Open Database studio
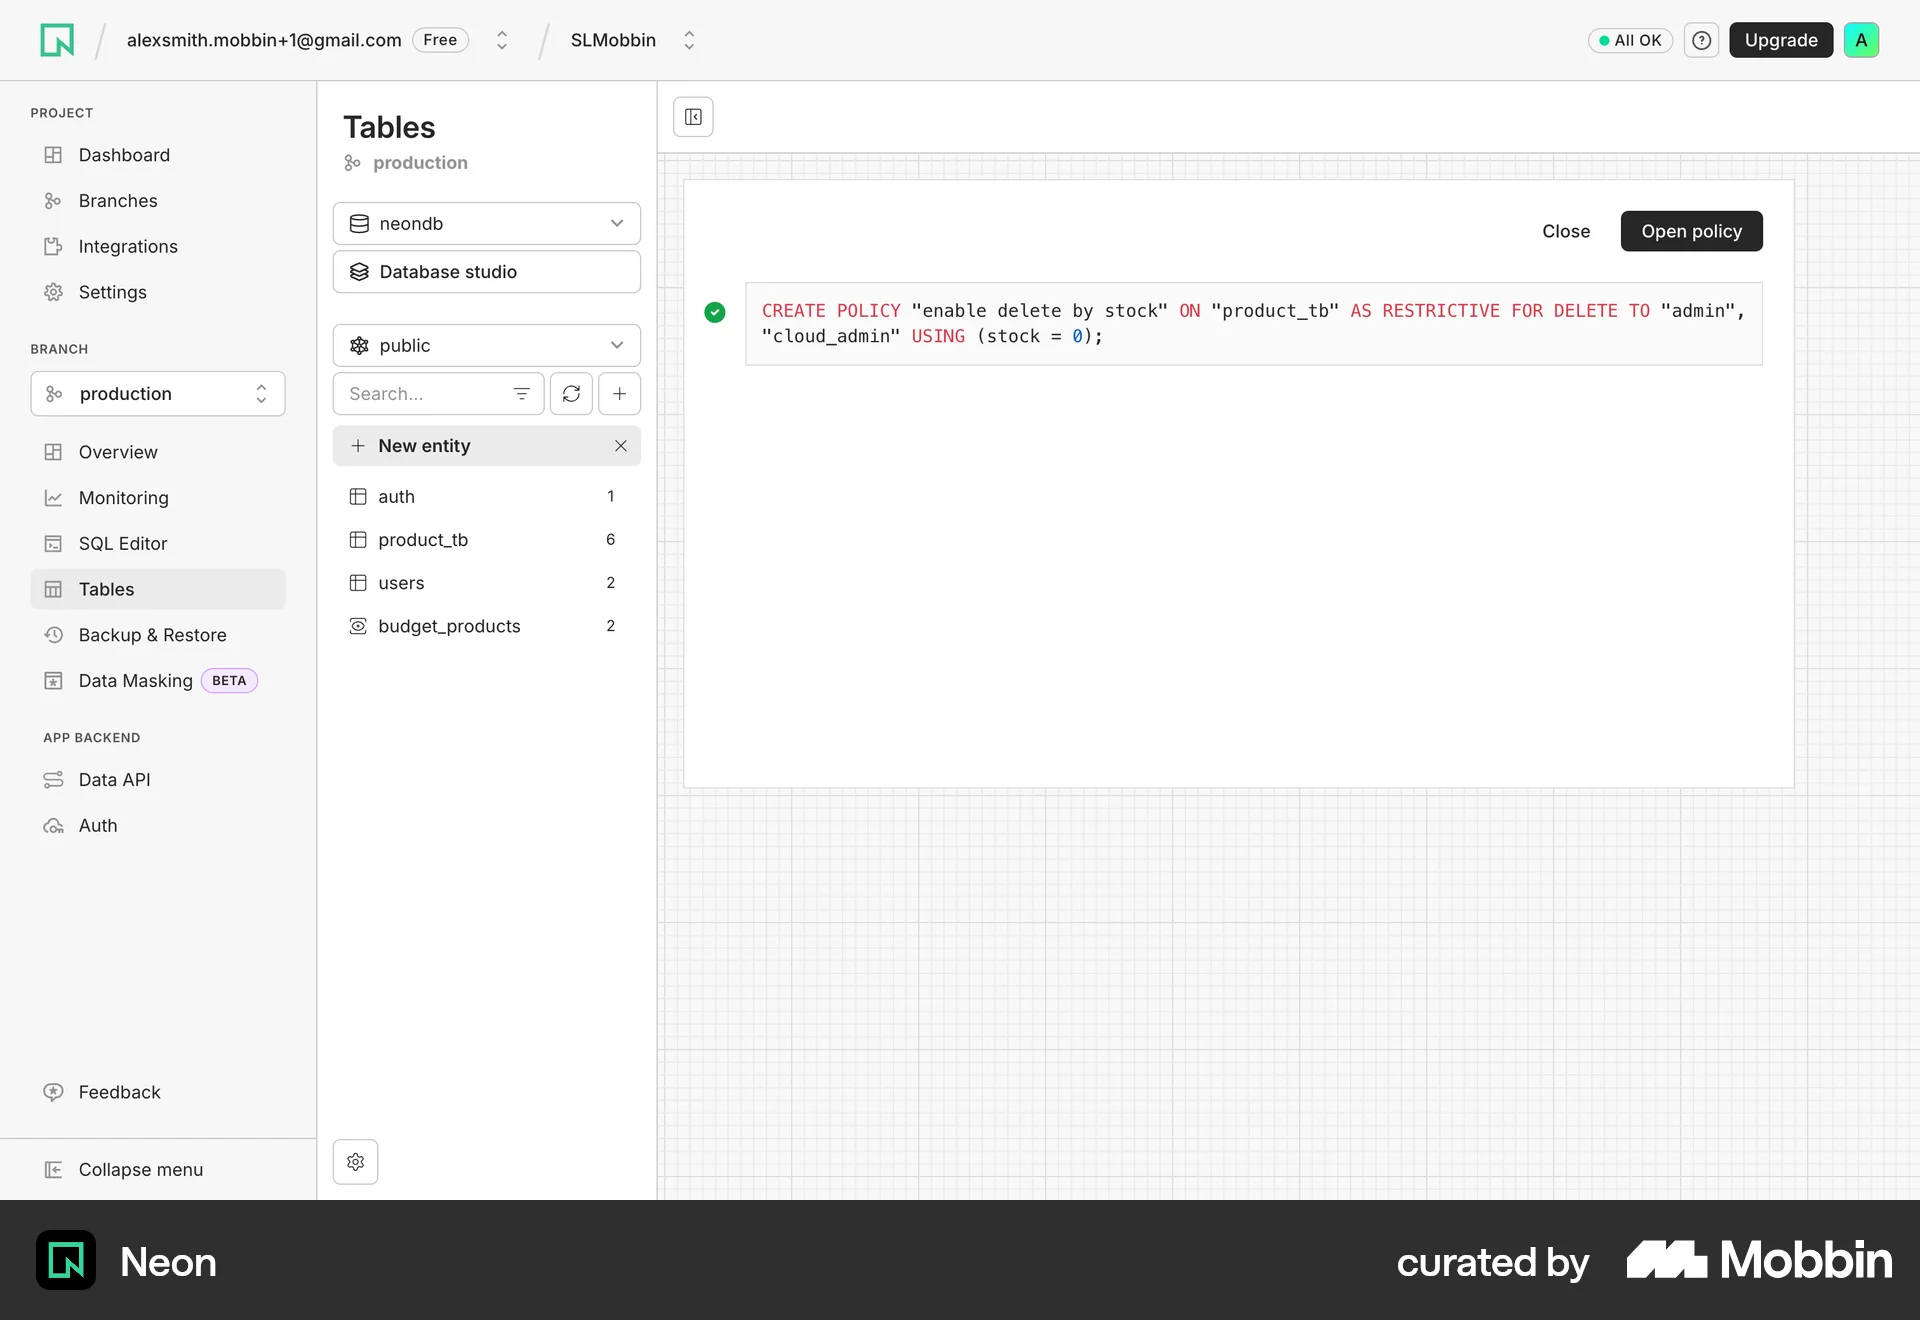 (x=487, y=272)
